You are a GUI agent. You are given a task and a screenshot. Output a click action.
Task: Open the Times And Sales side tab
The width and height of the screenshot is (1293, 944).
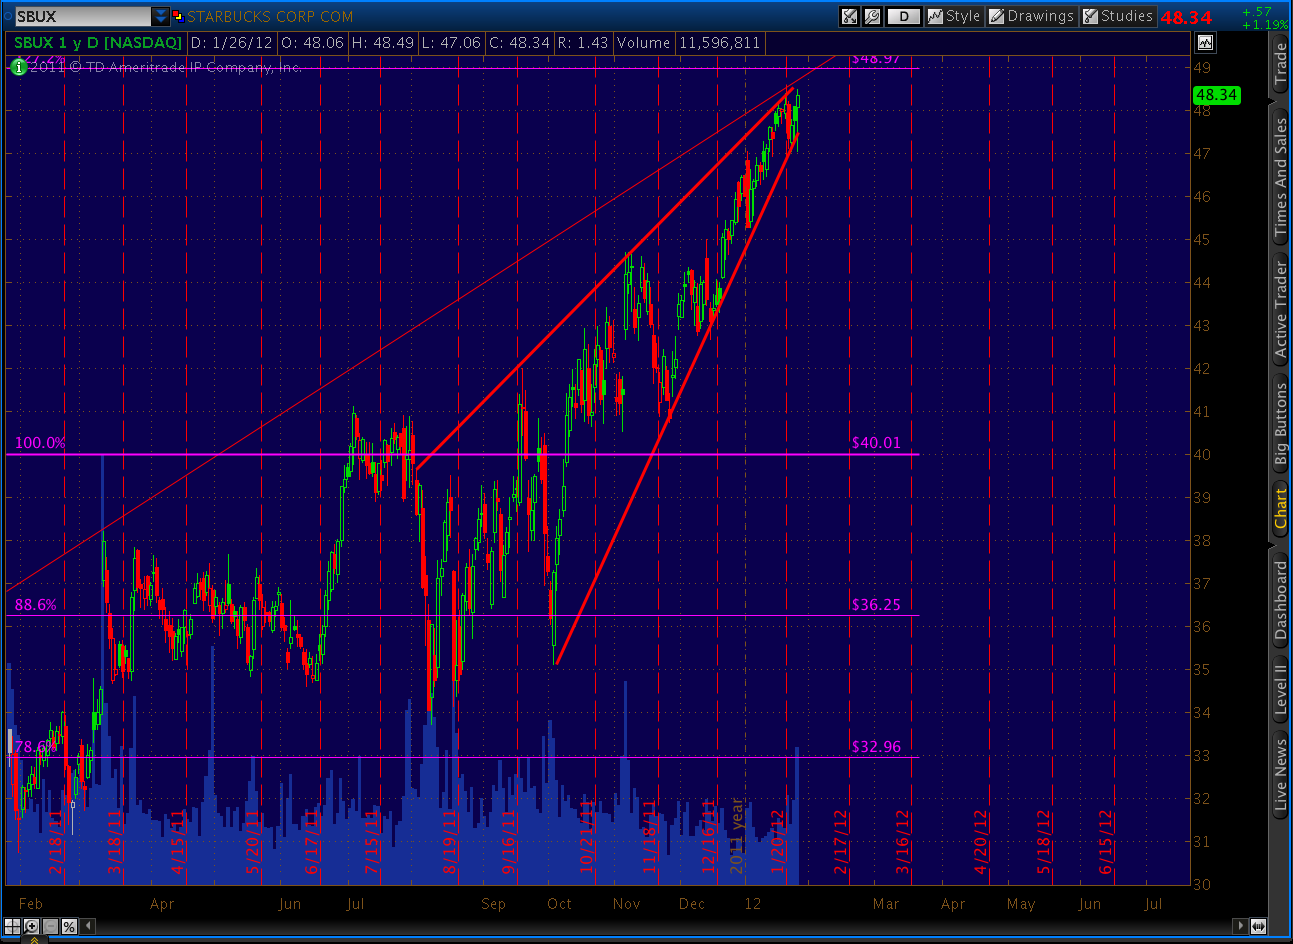(x=1280, y=176)
